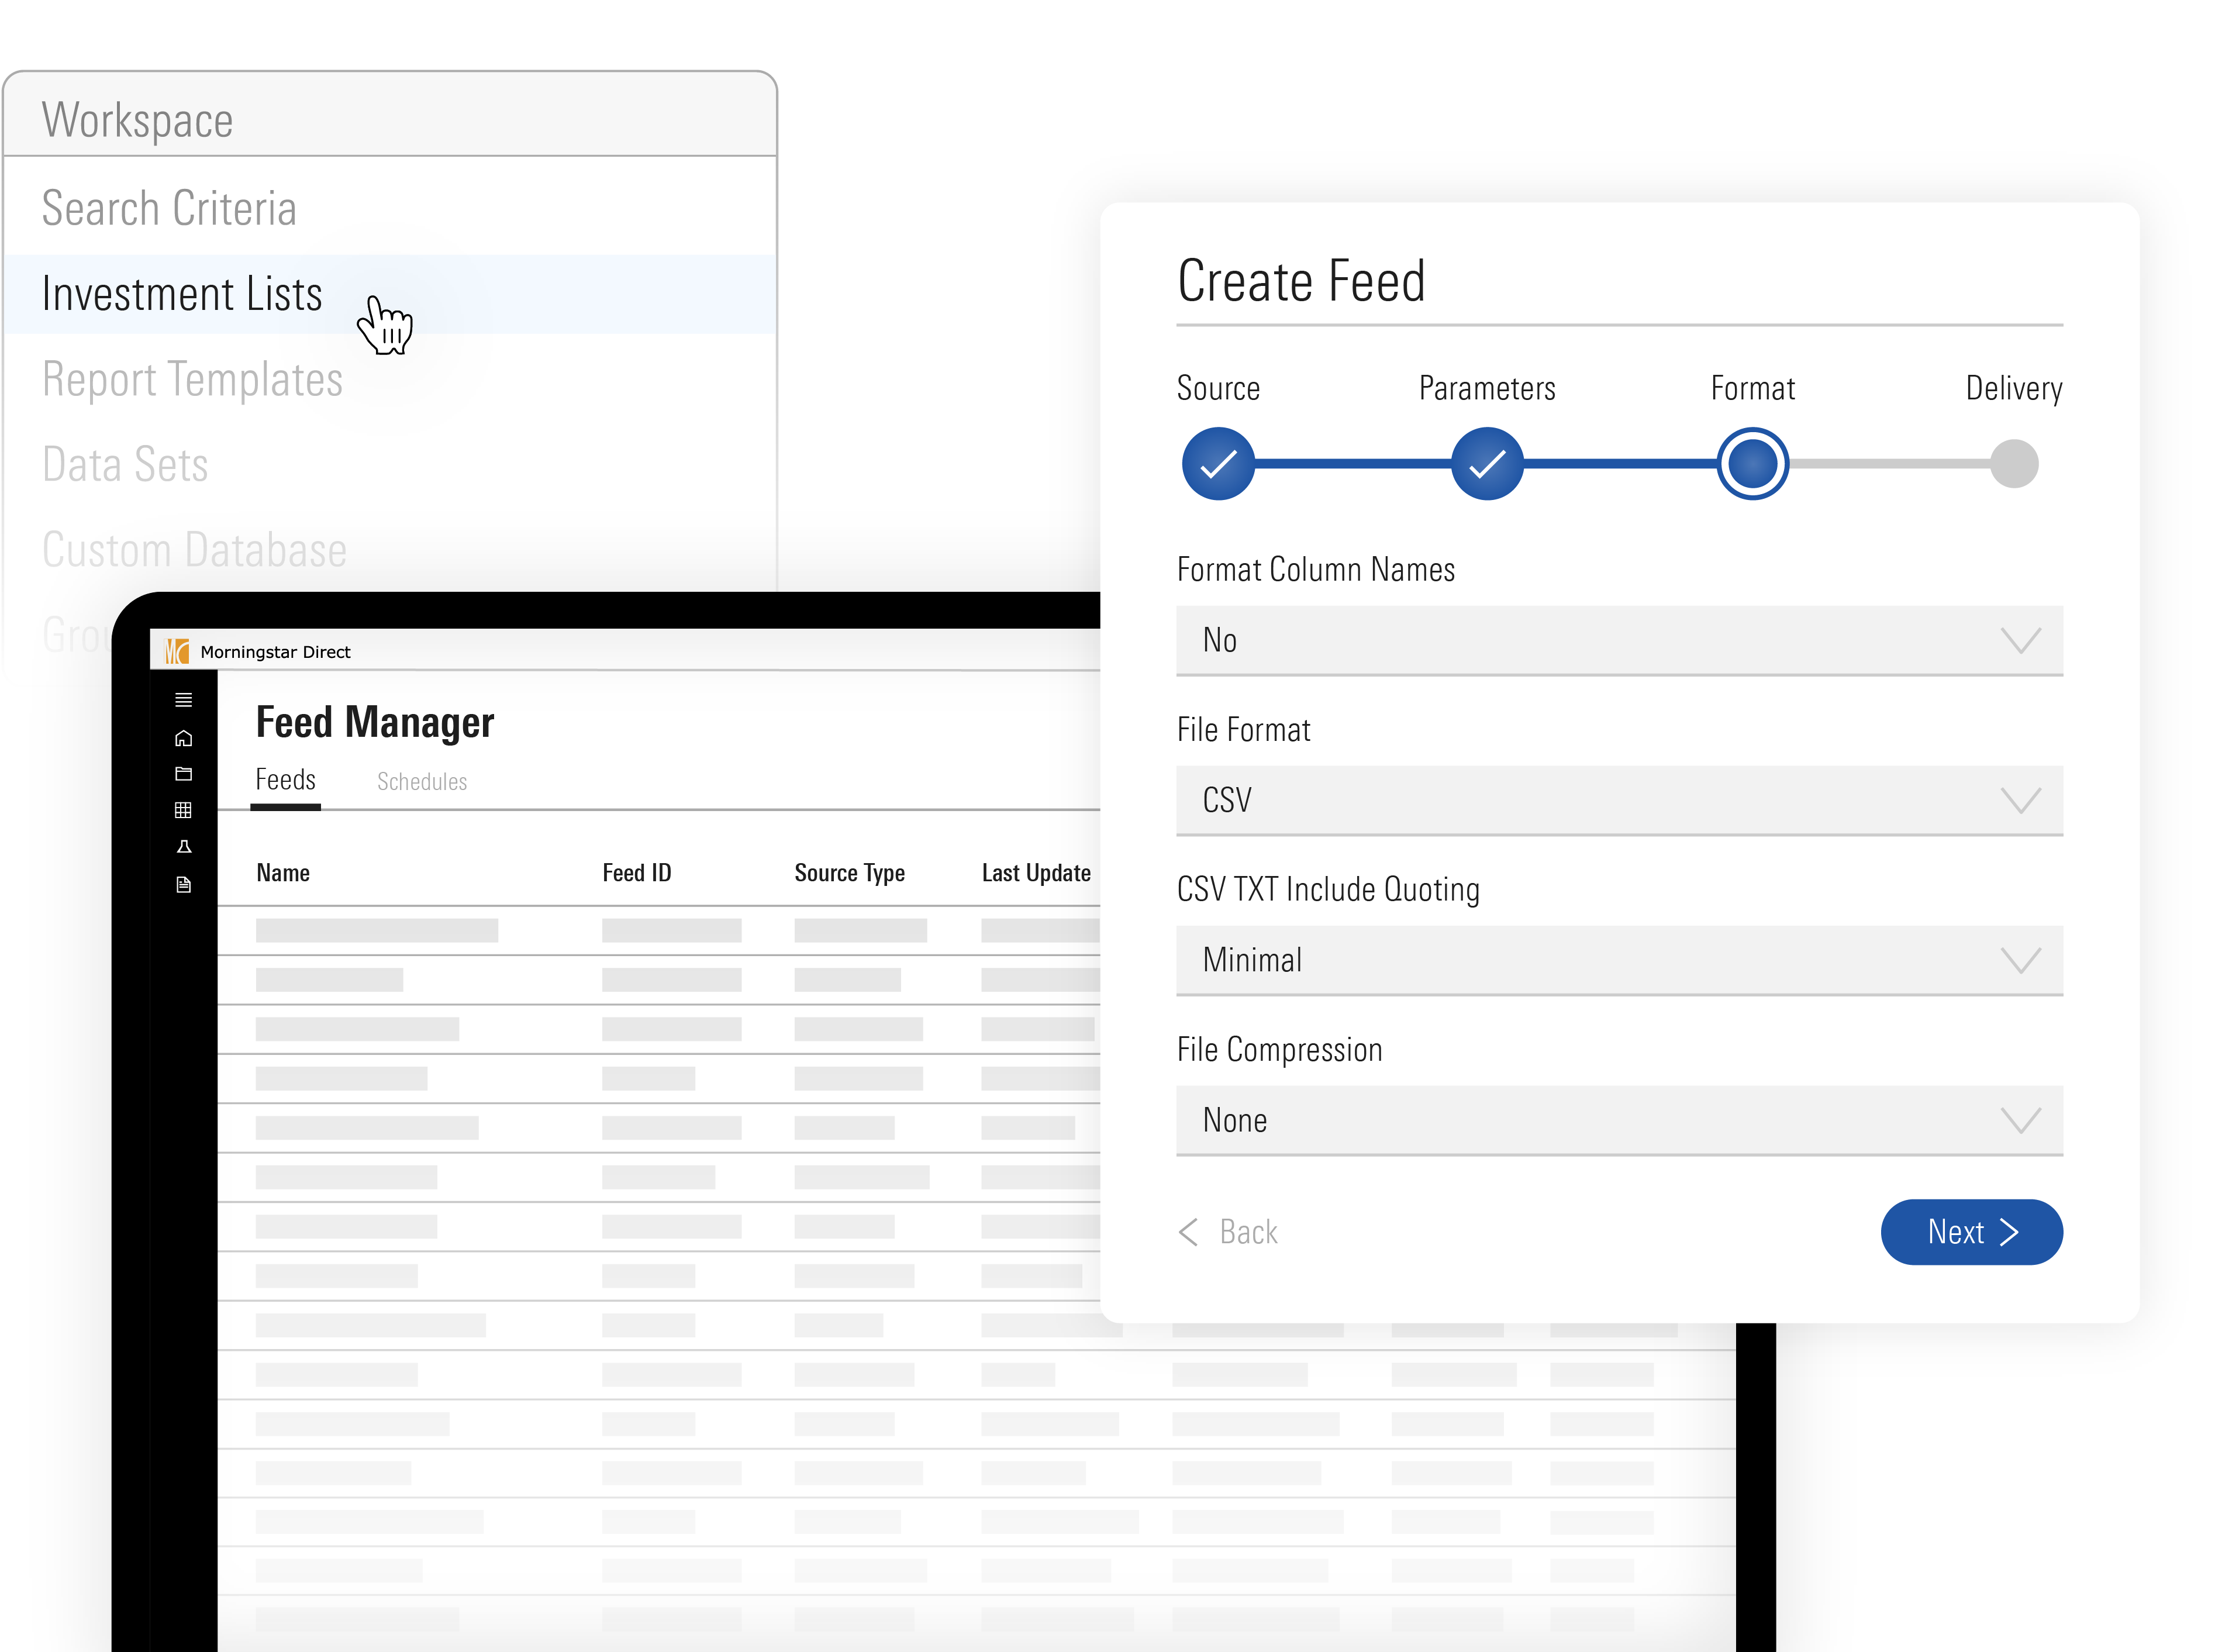The height and width of the screenshot is (1652, 2215).
Task: Select the active Format step circle
Action: tap(1752, 464)
